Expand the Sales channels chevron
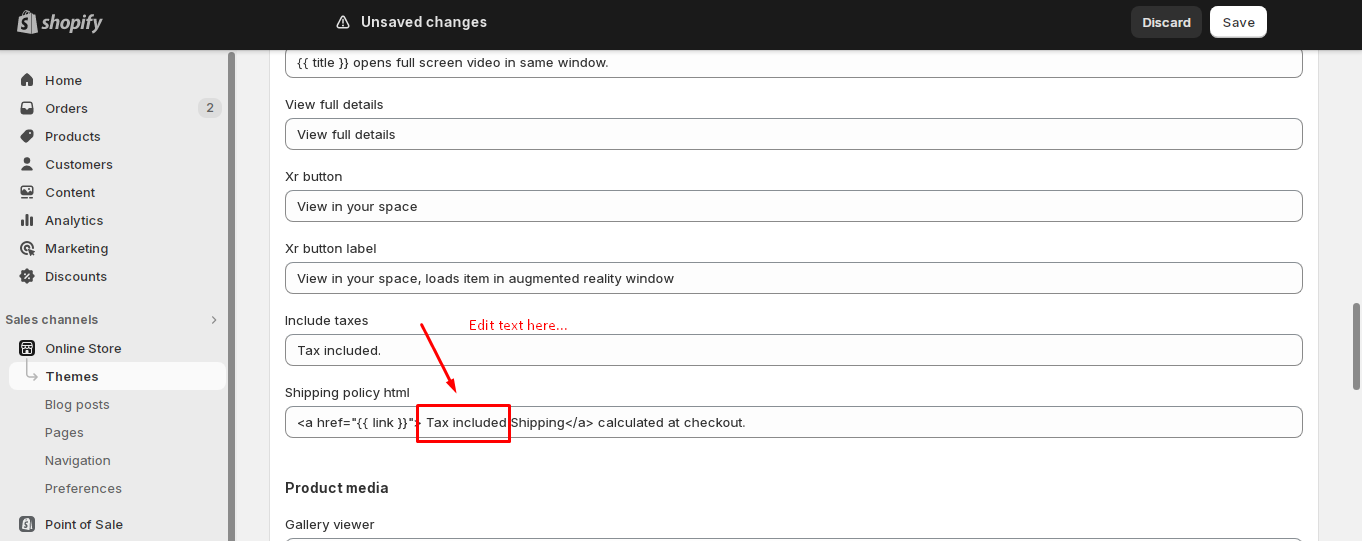1362x541 pixels. click(x=213, y=320)
